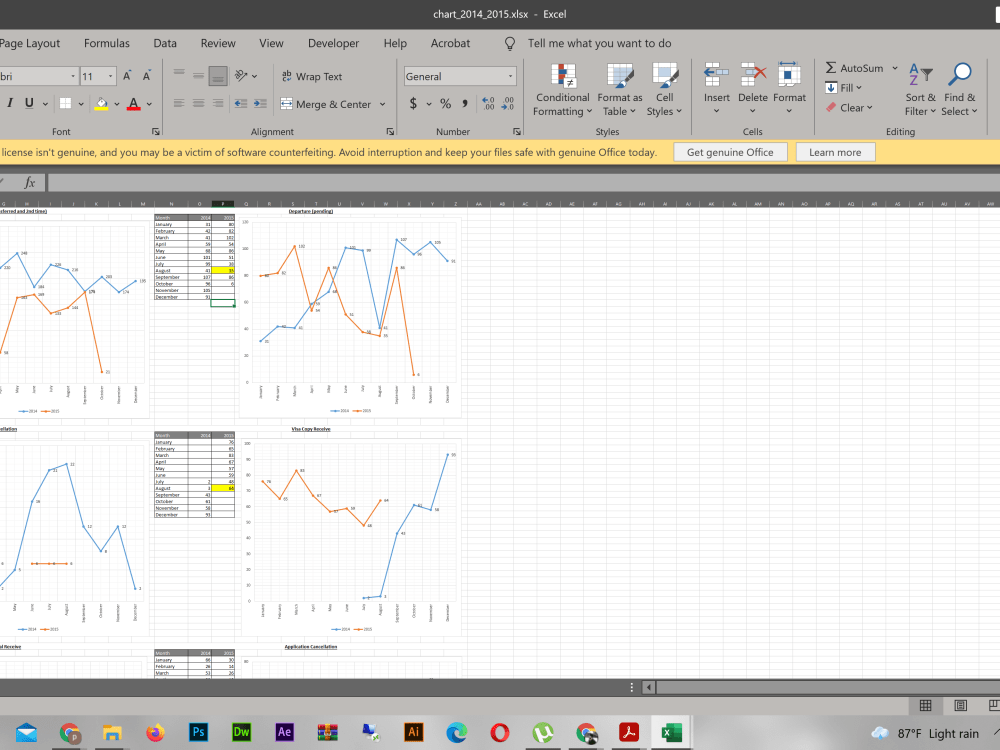Open Conditional Formatting

pos(562,90)
